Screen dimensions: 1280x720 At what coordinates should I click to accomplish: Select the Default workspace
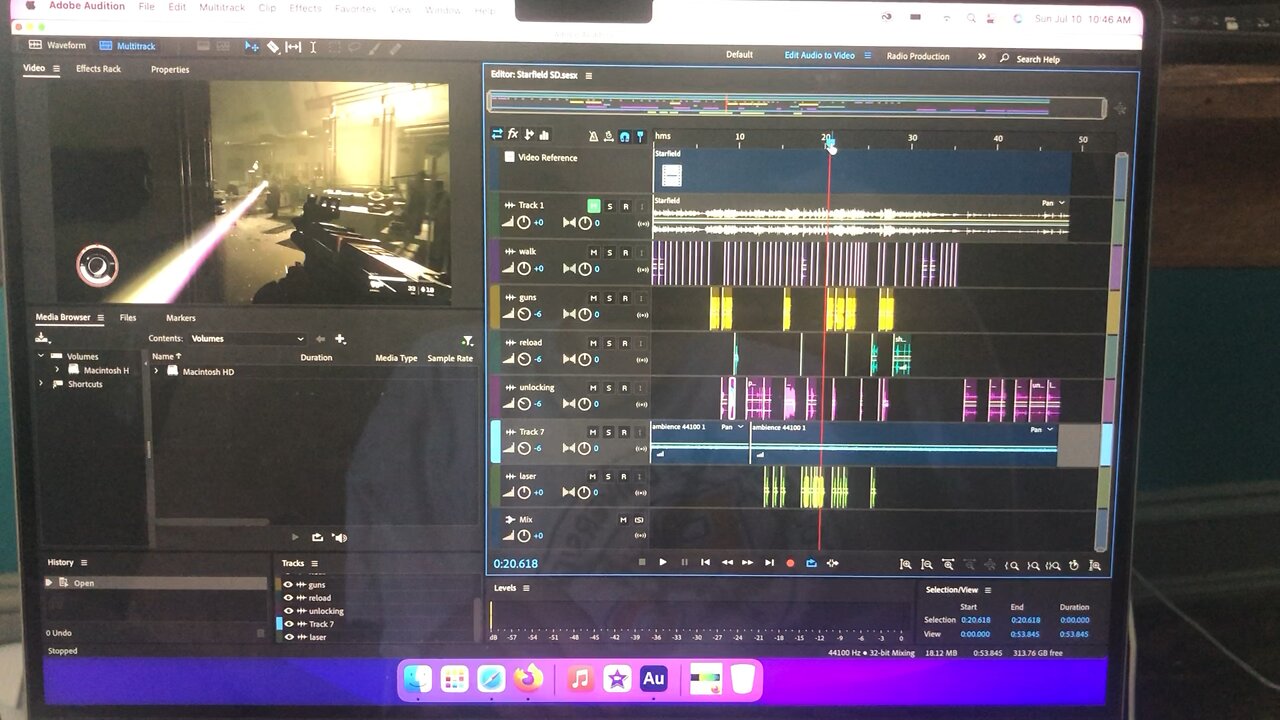(739, 55)
